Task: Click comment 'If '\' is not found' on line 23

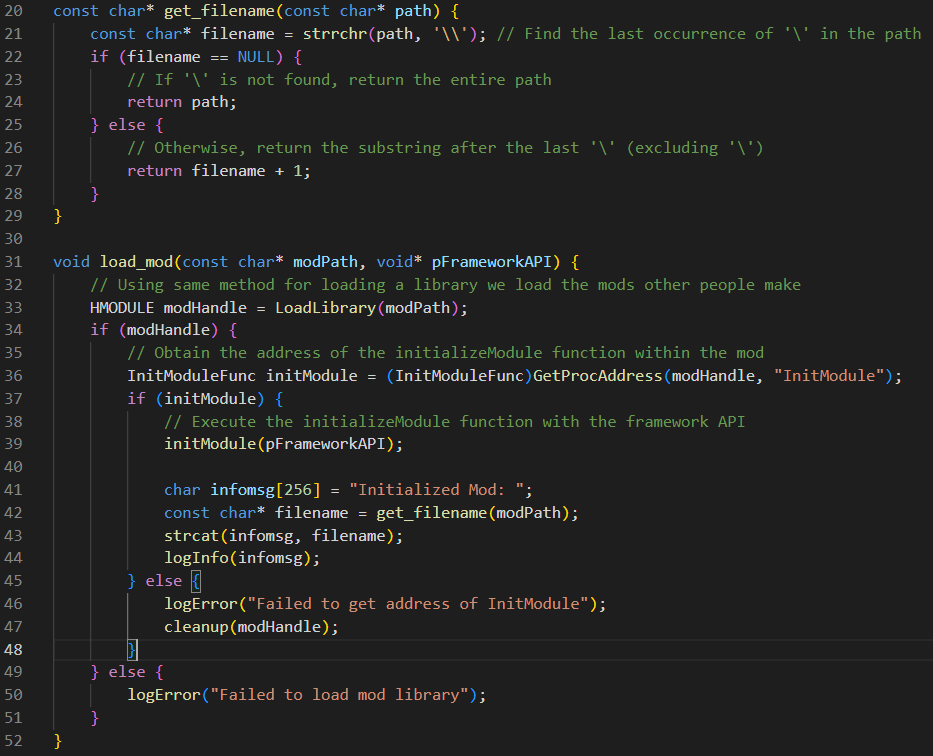Action: (339, 80)
